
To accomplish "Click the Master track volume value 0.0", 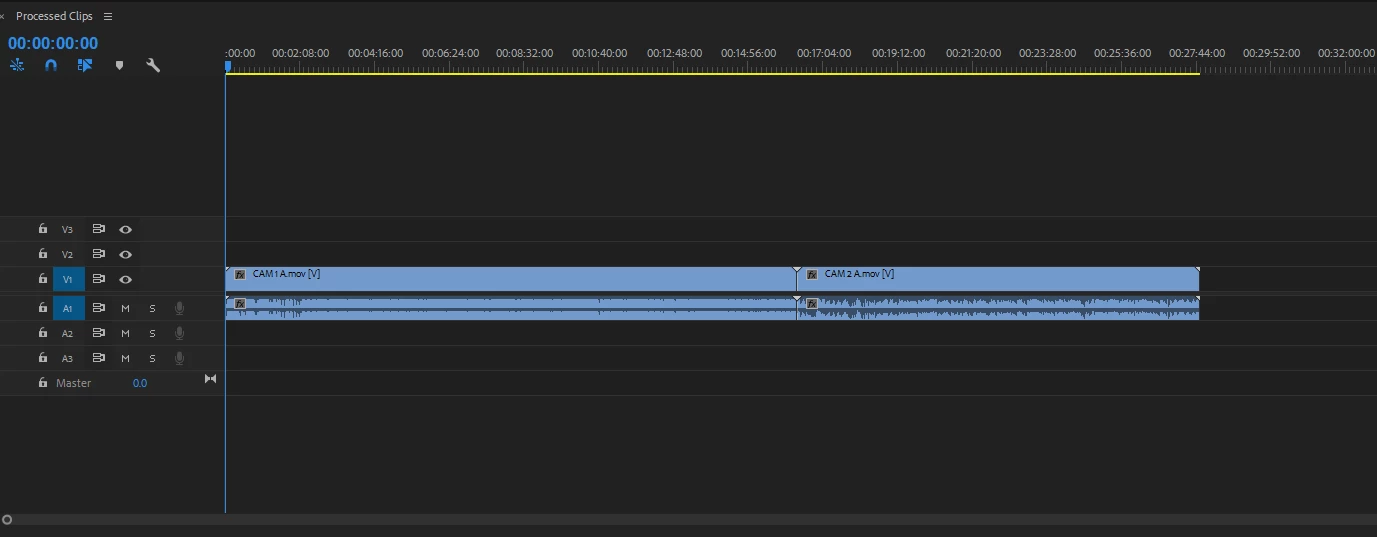I will point(140,383).
